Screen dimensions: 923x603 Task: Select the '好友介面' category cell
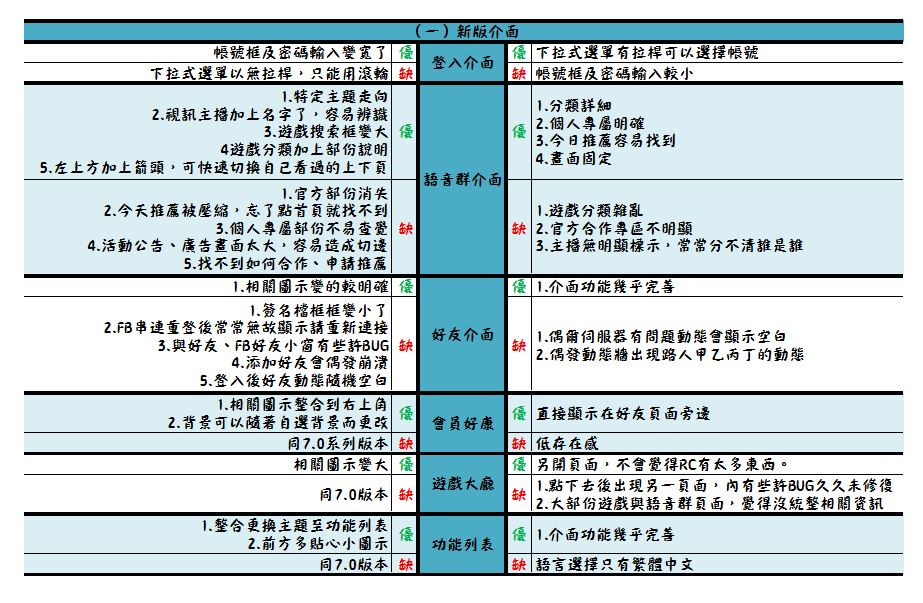[x=462, y=334]
